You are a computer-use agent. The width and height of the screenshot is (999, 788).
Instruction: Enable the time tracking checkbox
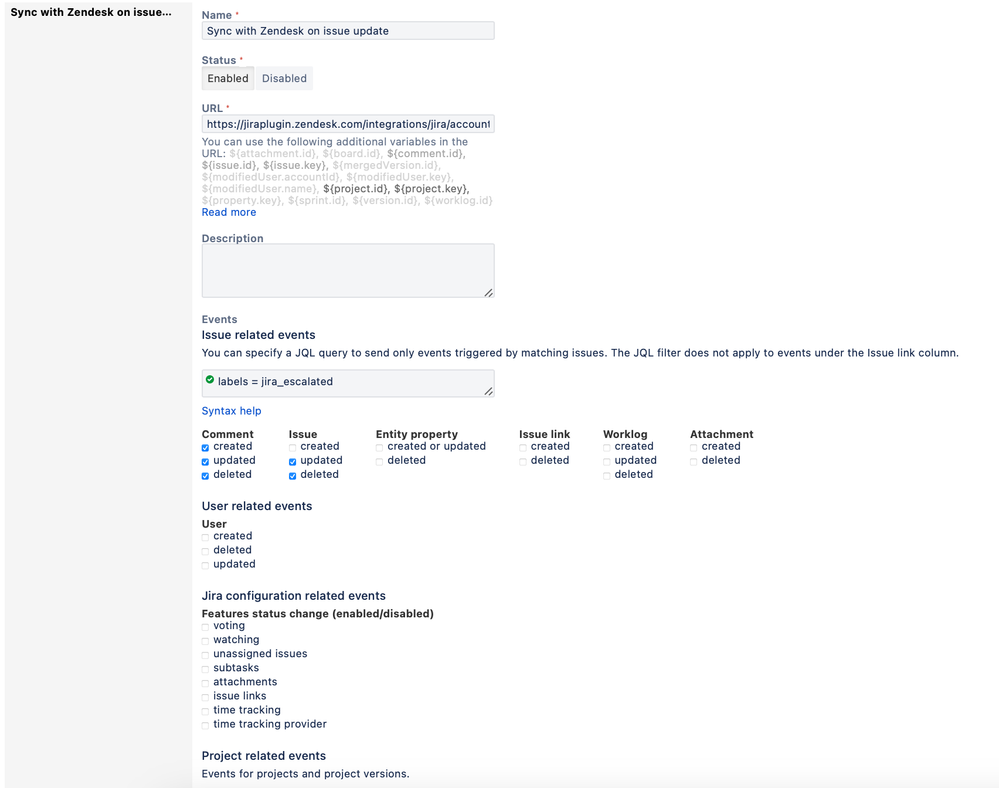click(205, 712)
